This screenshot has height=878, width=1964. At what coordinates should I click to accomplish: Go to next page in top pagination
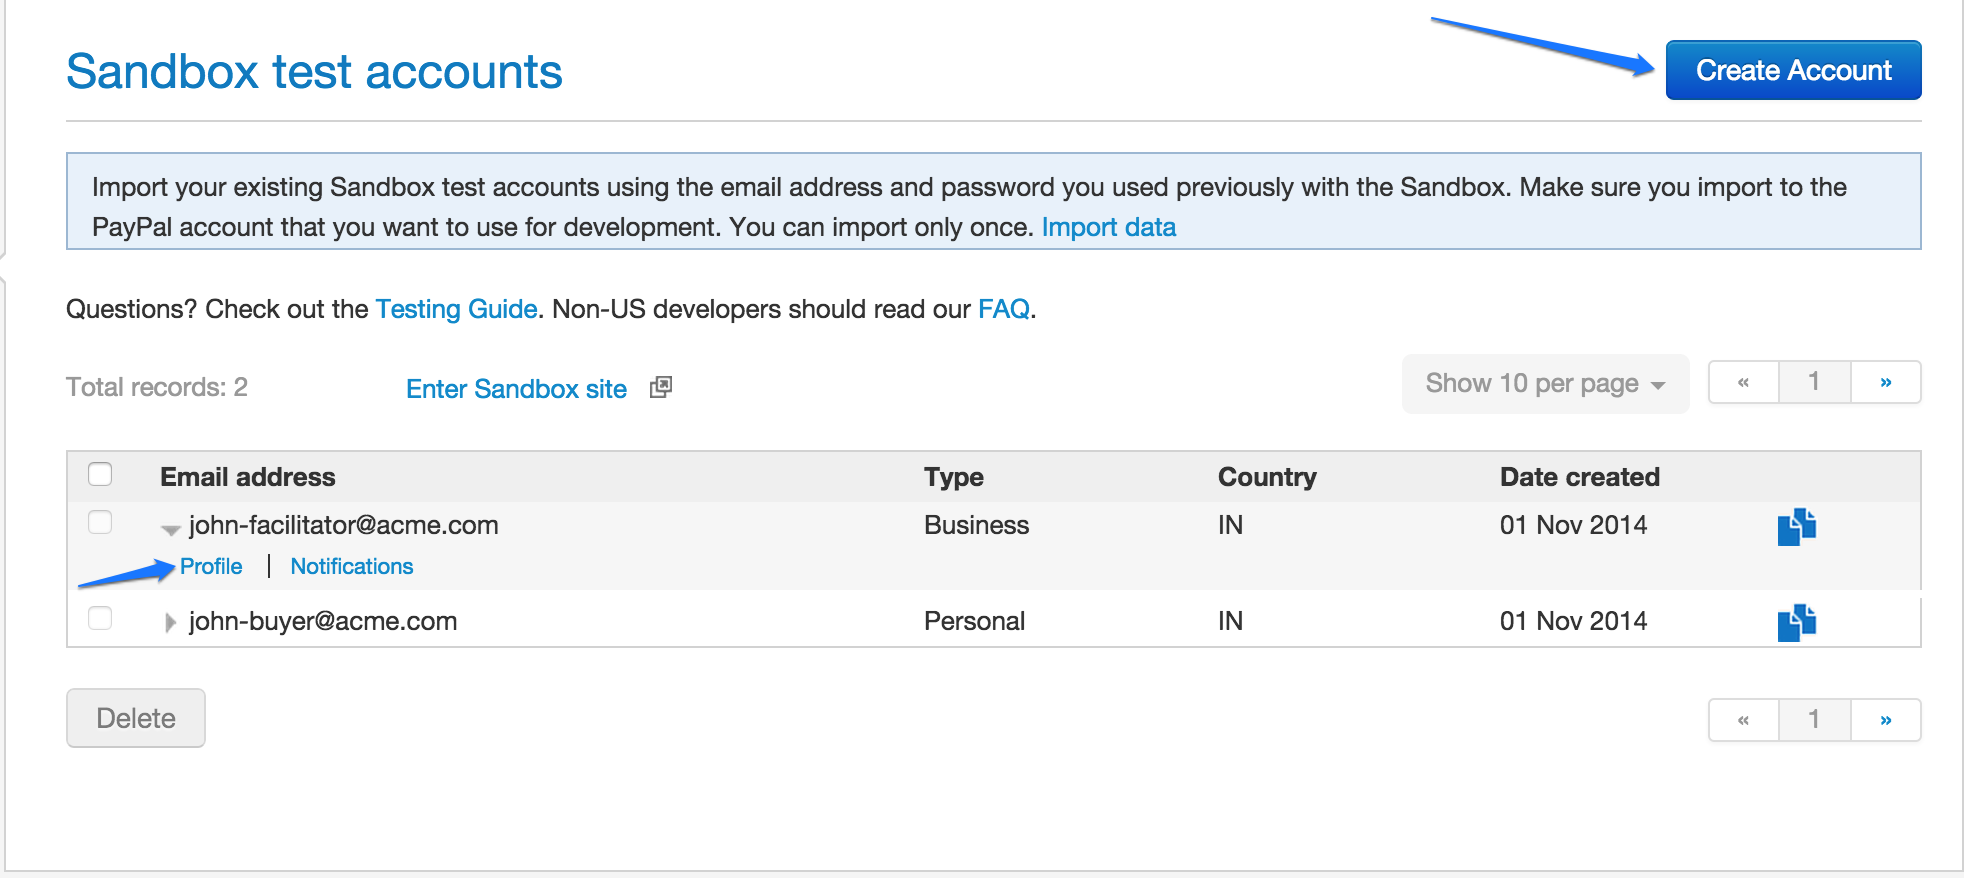tap(1885, 382)
